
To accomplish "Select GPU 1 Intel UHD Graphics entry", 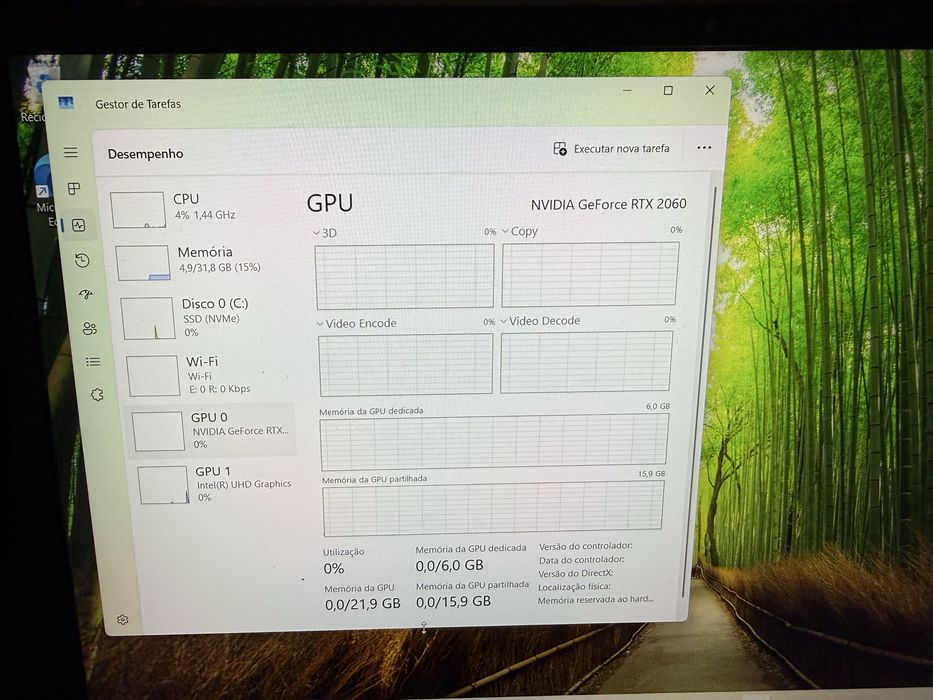I will (215, 484).
